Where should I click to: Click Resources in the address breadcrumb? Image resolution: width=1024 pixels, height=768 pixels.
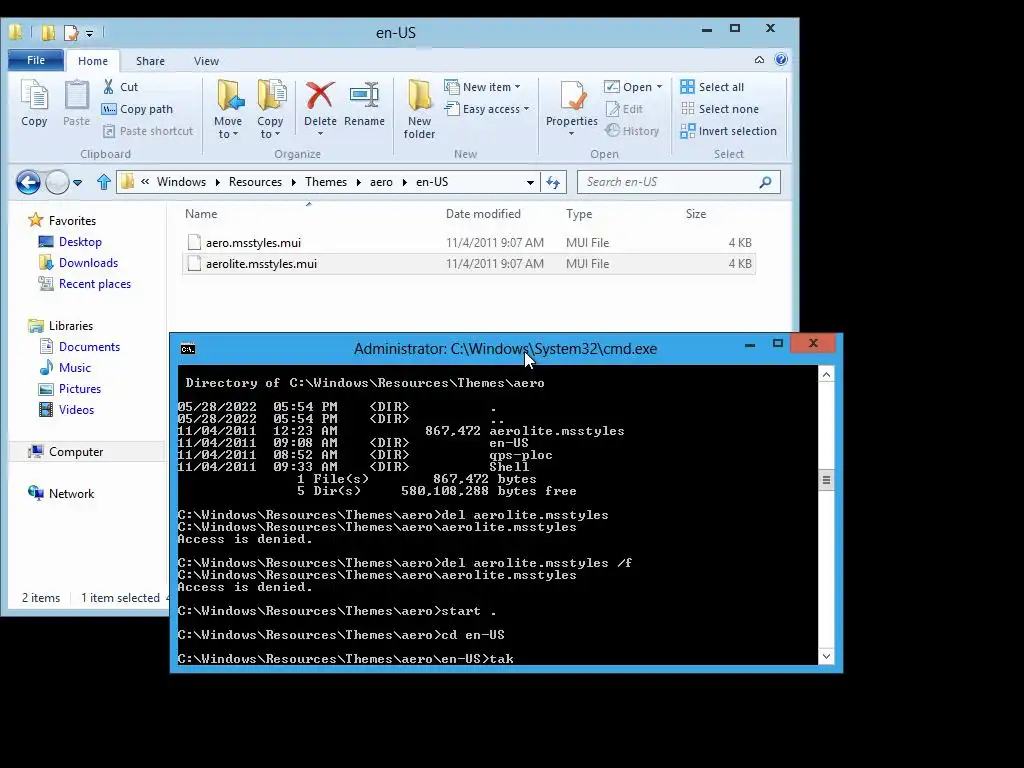click(x=255, y=182)
